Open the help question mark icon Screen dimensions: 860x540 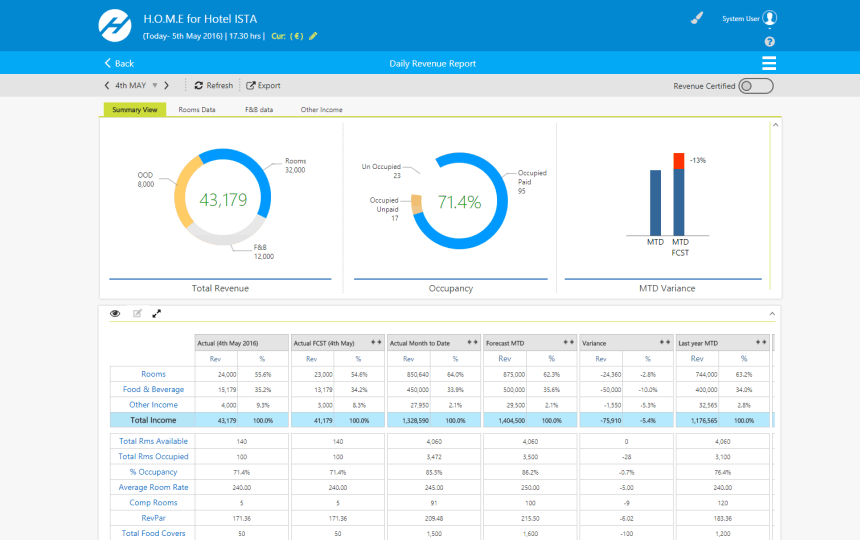[x=770, y=42]
